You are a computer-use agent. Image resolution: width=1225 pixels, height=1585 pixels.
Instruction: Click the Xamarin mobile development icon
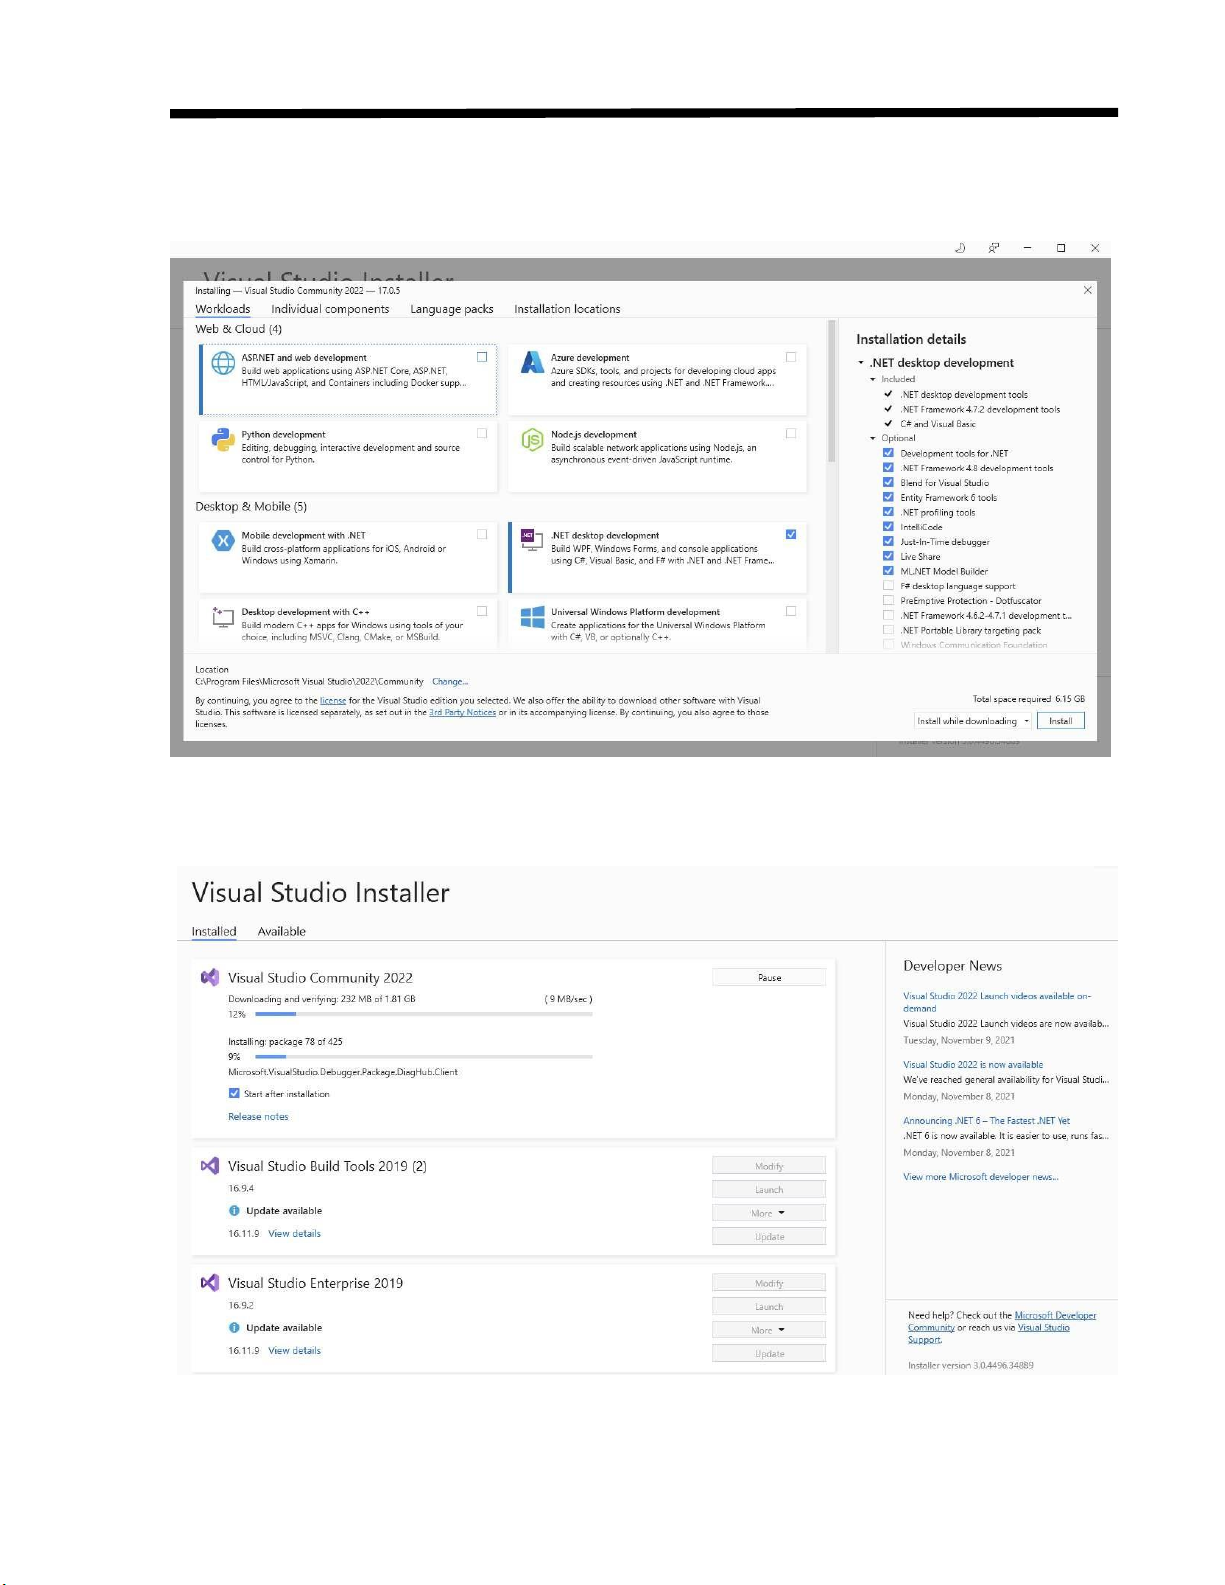click(223, 541)
